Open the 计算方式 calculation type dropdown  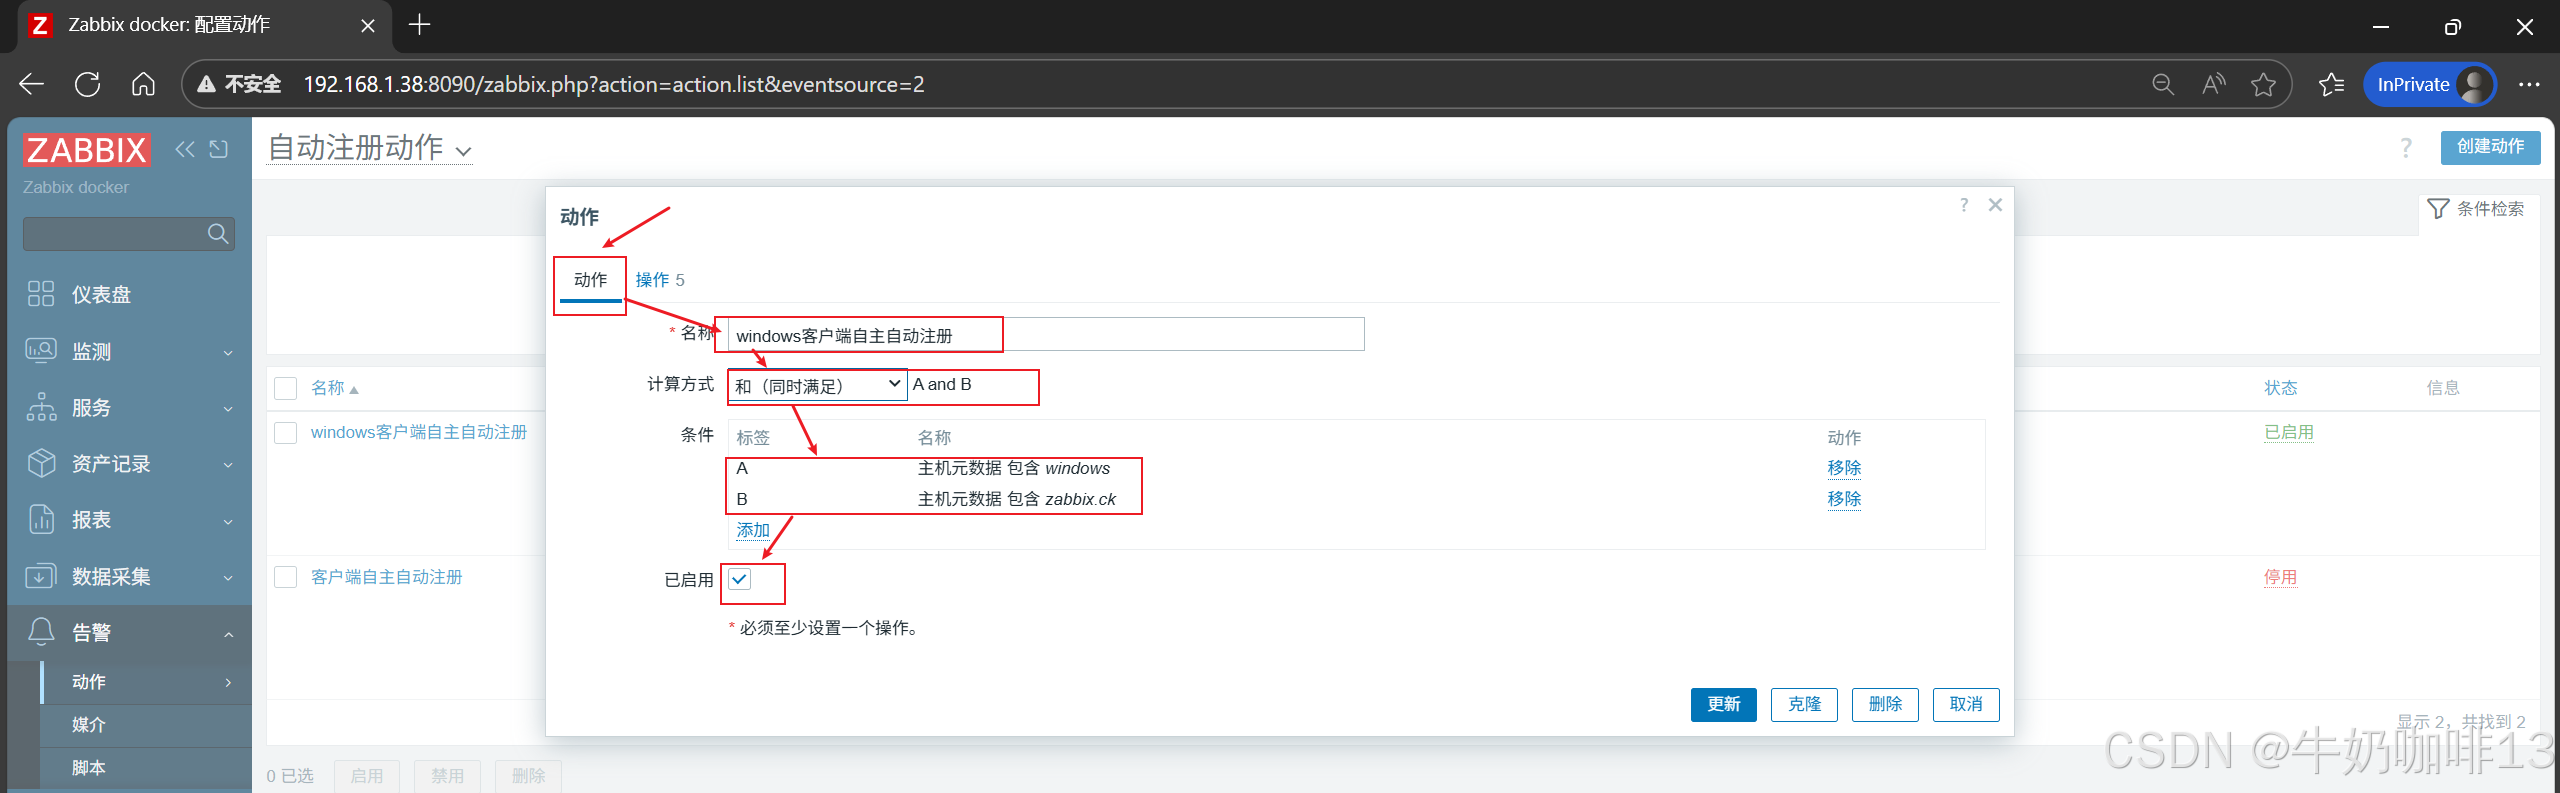tap(818, 385)
